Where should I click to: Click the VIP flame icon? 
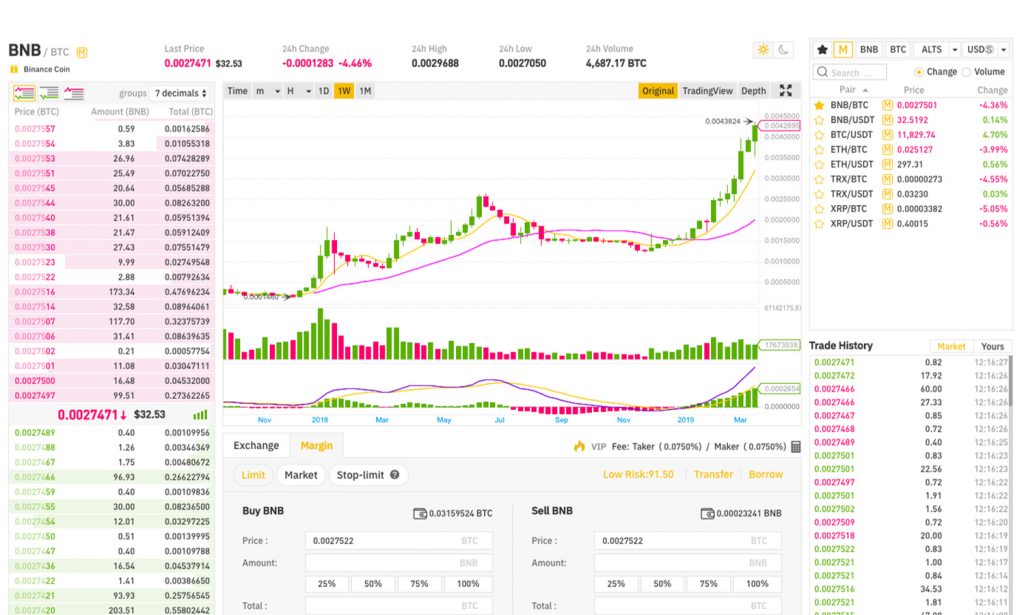click(579, 446)
